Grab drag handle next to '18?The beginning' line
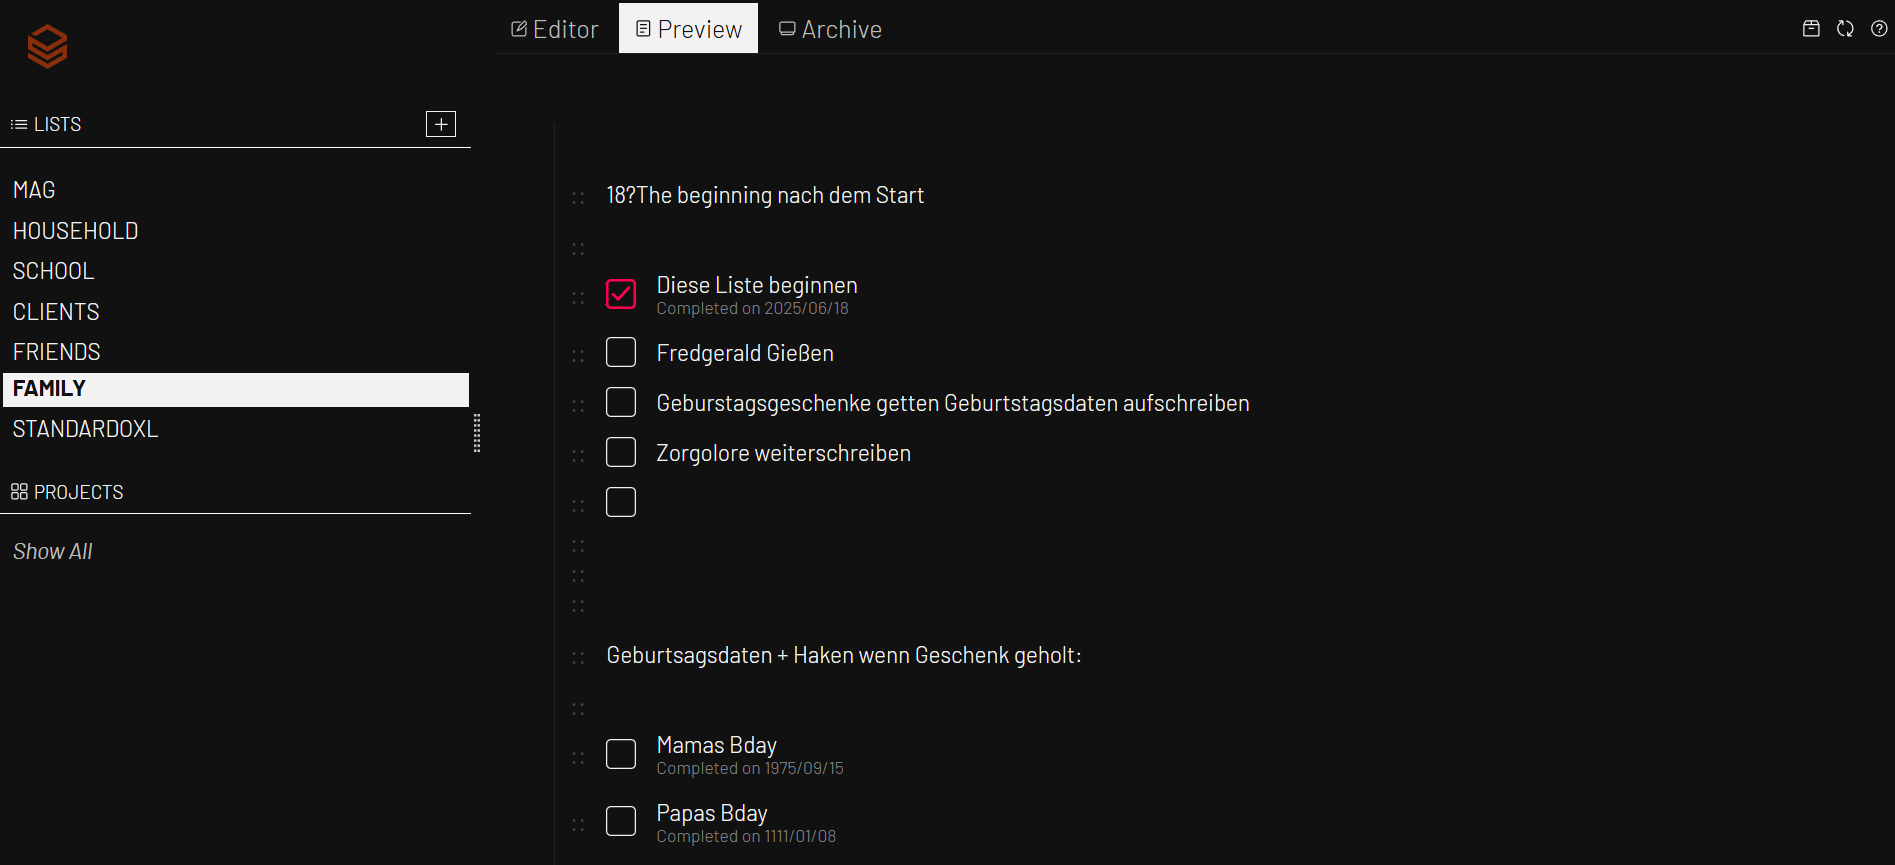Viewport: 1895px width, 865px height. pyautogui.click(x=578, y=198)
